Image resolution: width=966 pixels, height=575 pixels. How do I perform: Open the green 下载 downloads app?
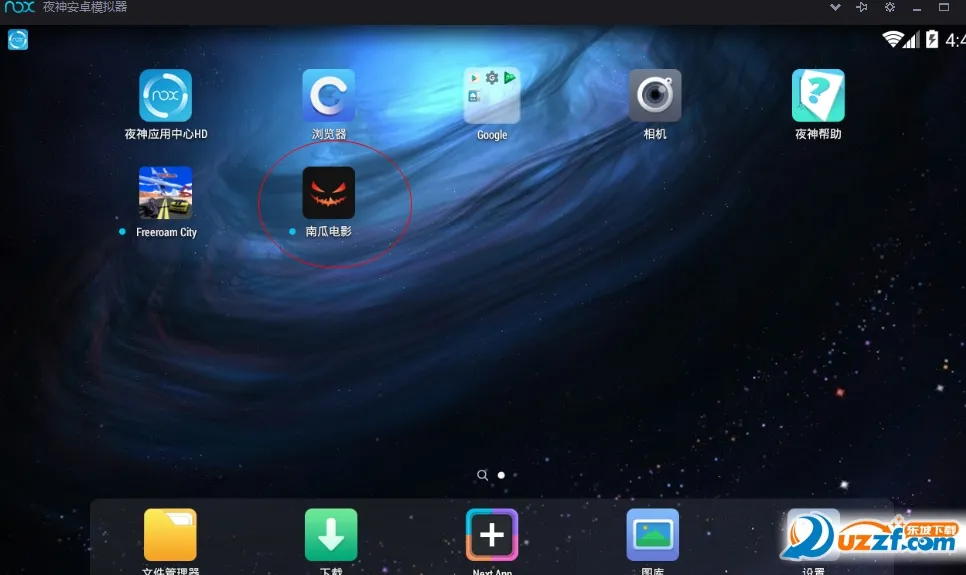tap(331, 535)
